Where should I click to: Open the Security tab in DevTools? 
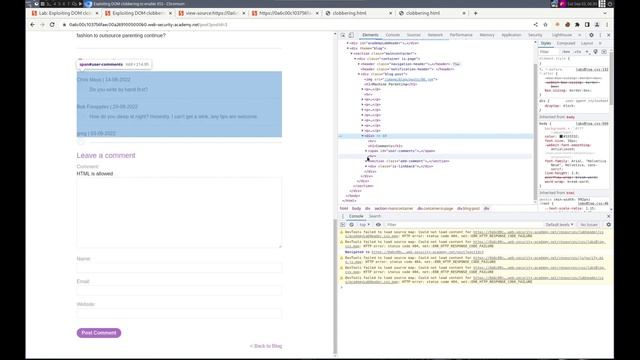[535, 35]
